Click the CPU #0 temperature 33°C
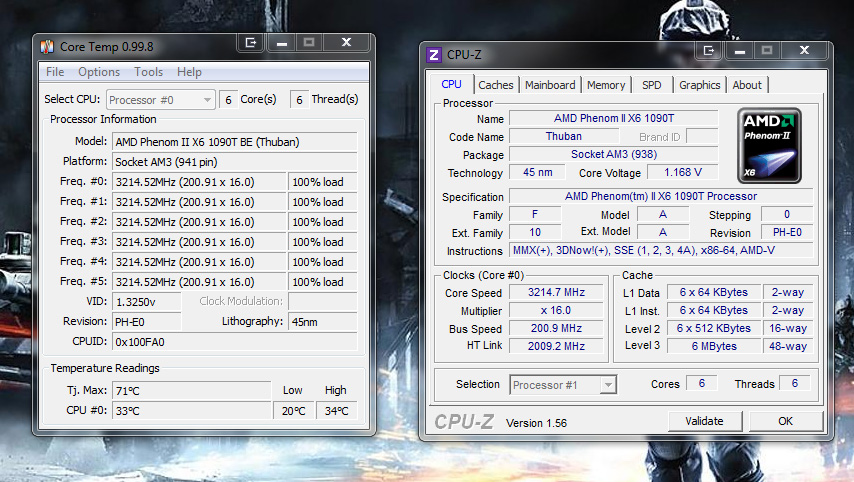 (191, 411)
